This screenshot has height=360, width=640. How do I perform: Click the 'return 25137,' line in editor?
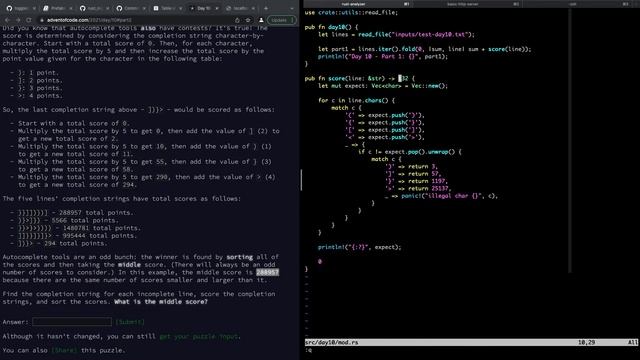[418, 189]
